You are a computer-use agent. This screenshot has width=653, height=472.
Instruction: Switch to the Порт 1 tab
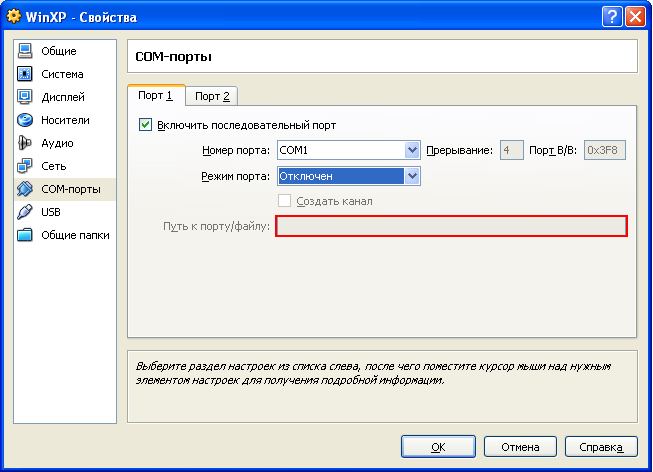point(156,95)
